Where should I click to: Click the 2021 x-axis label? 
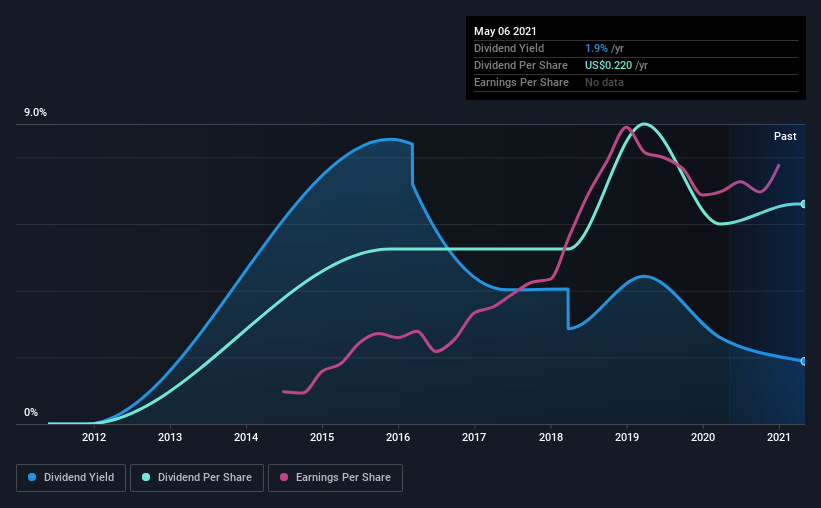(x=779, y=437)
